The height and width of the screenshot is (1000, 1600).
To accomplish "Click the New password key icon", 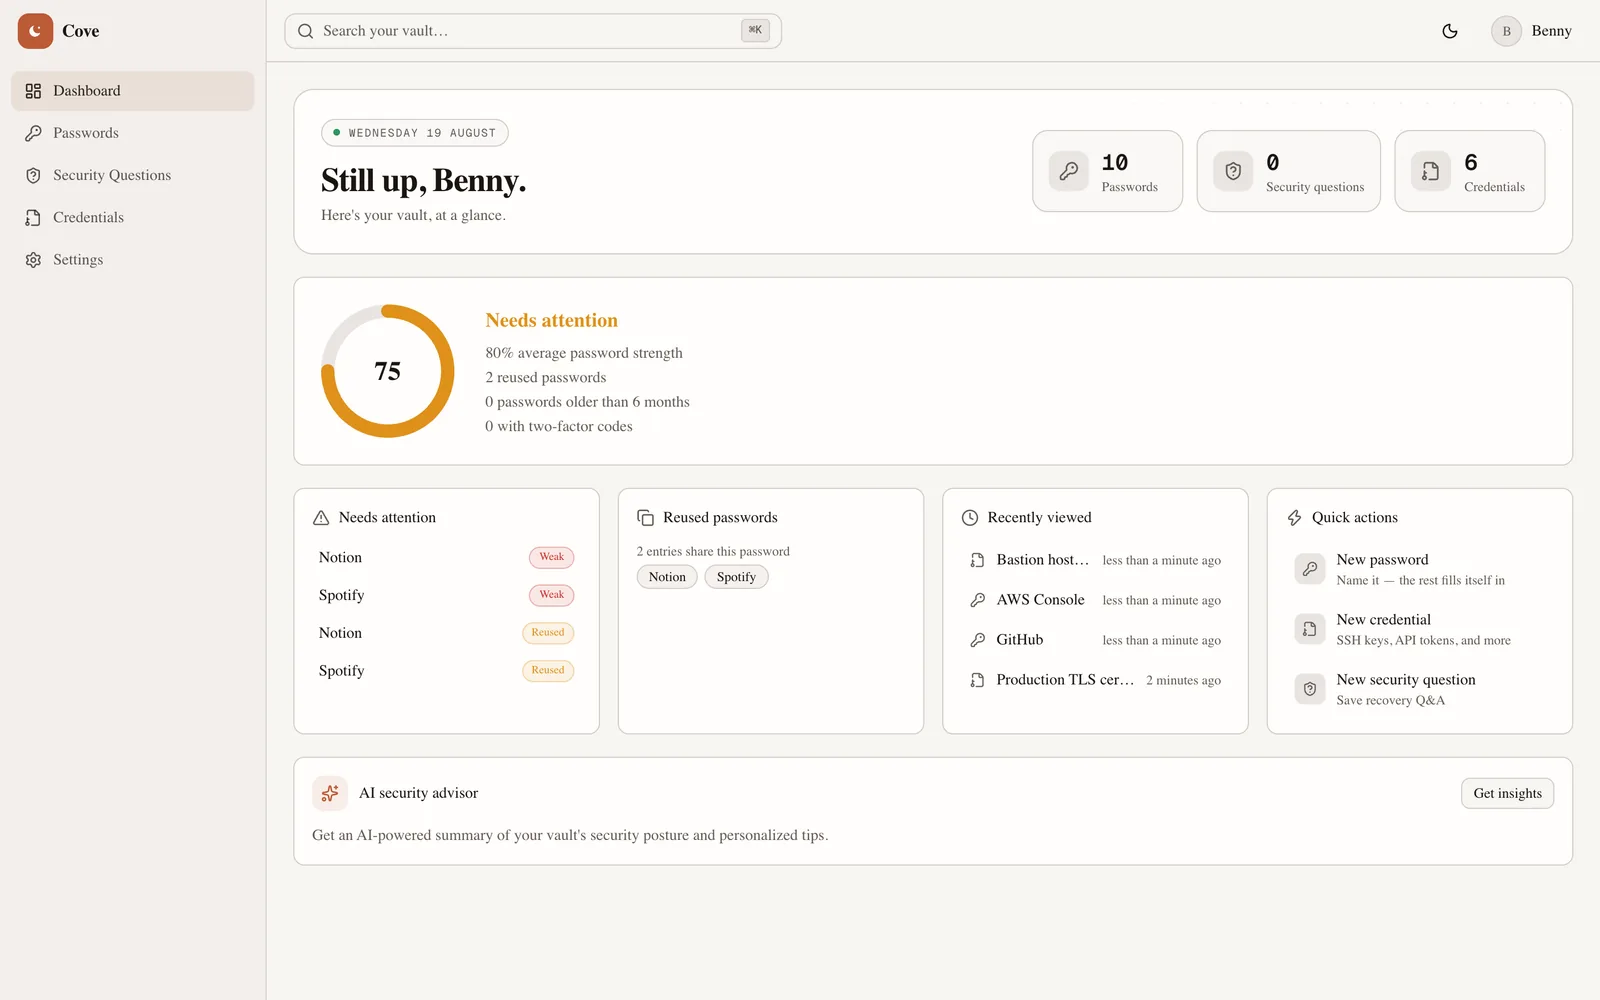I will pyautogui.click(x=1310, y=569).
